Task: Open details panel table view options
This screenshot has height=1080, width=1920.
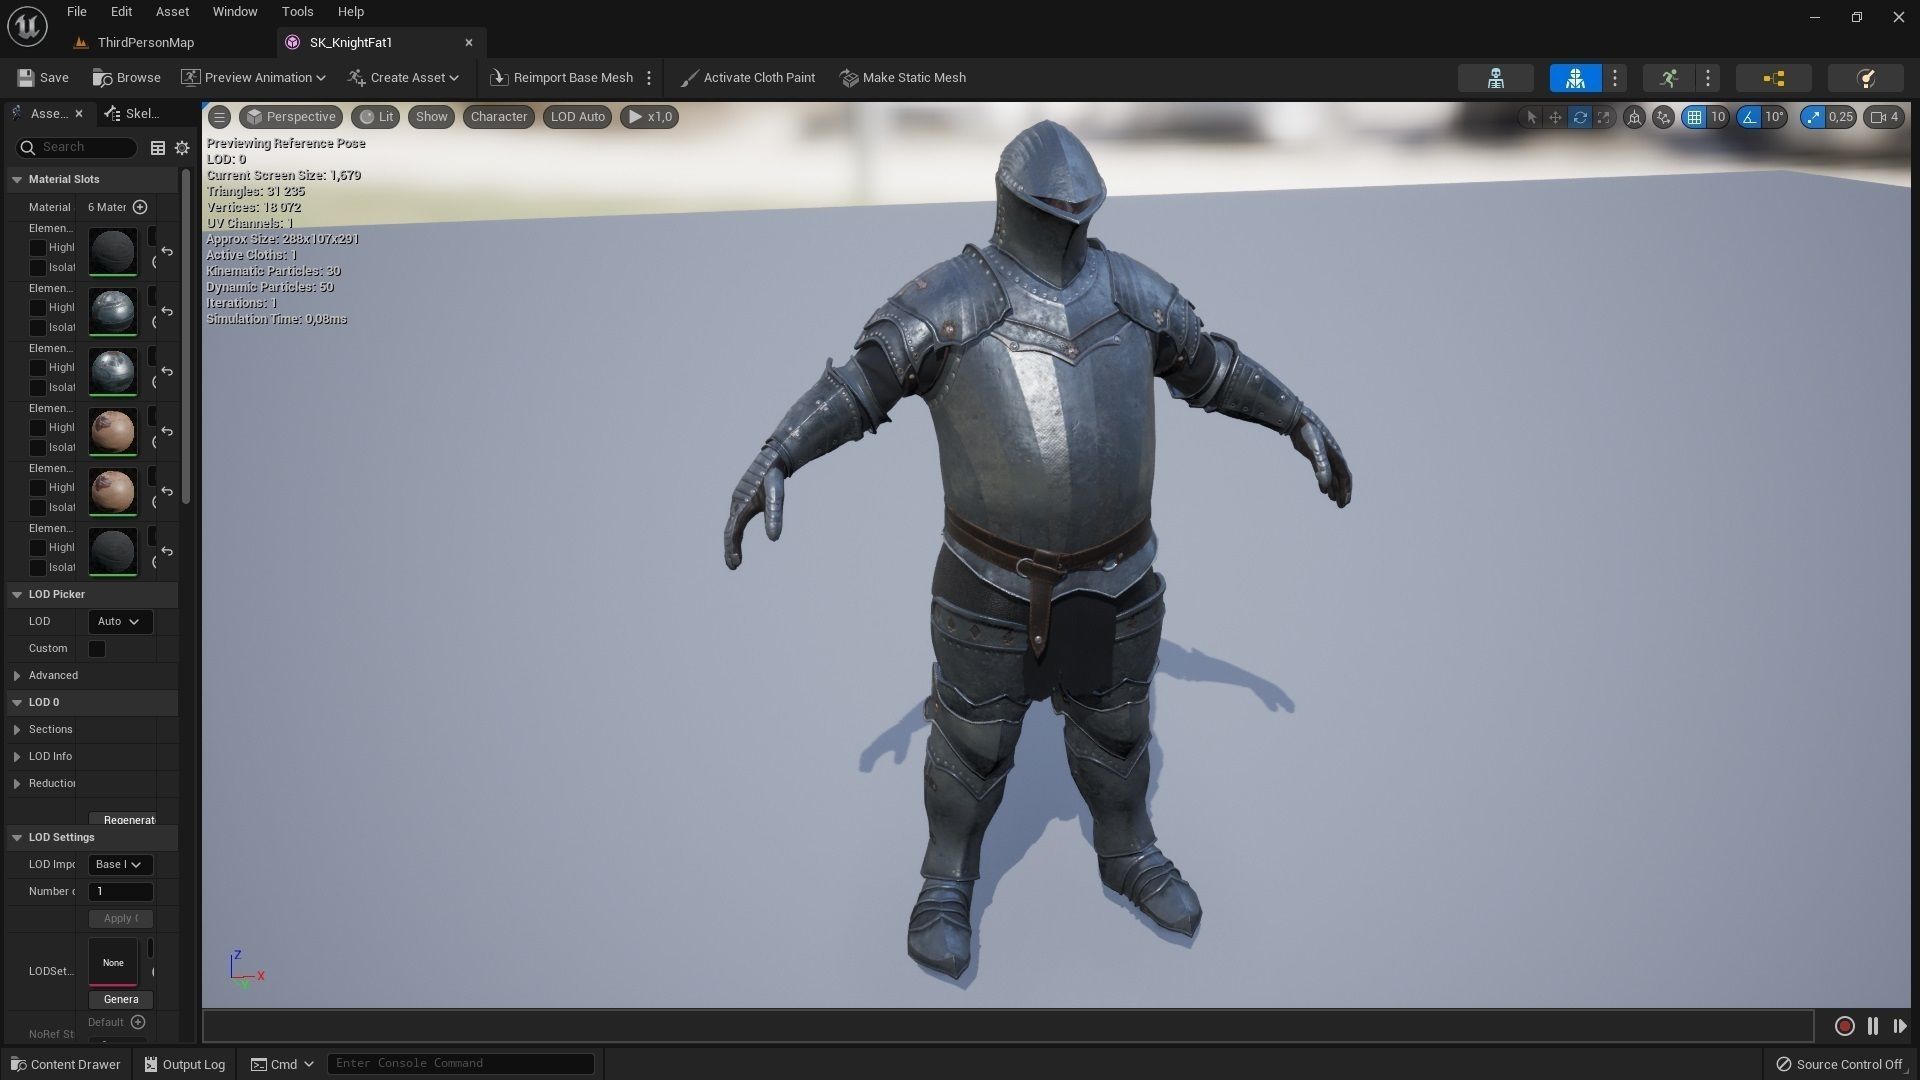Action: click(x=158, y=147)
